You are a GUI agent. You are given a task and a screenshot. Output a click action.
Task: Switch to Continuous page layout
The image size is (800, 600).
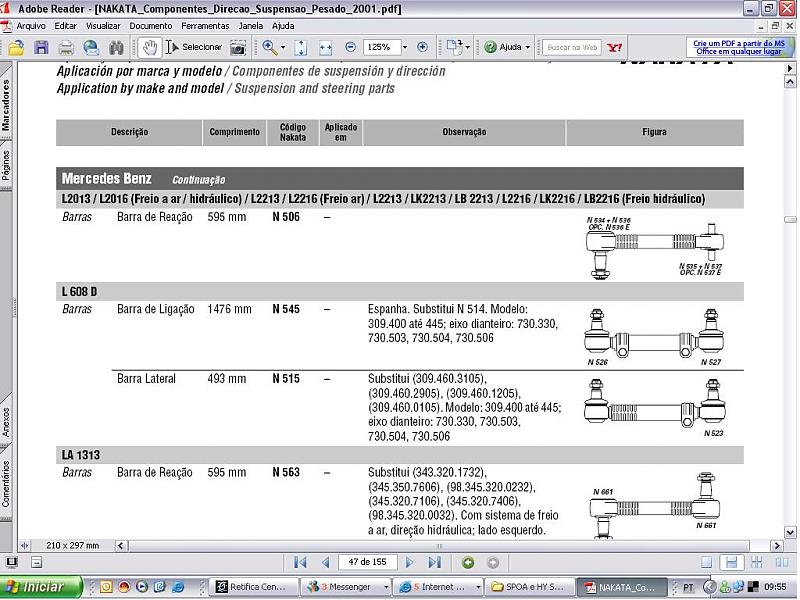(731, 562)
